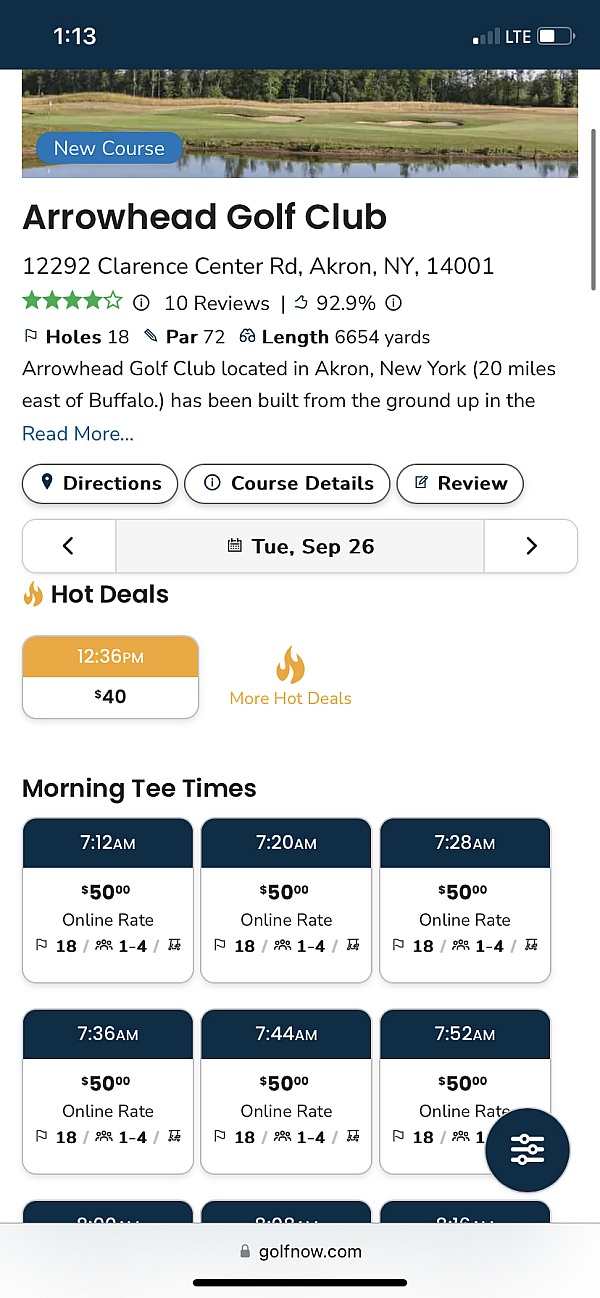The image size is (600, 1298).
Task: Click the green star rating
Action: pos(72,301)
